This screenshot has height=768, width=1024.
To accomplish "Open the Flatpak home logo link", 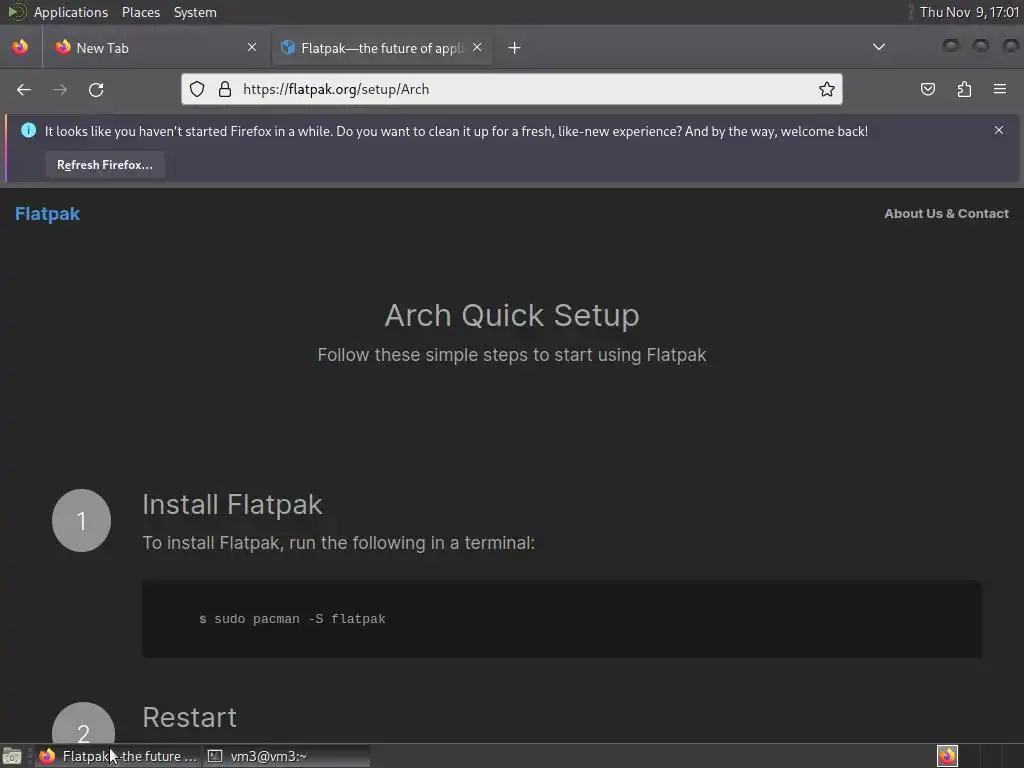I will coord(47,214).
